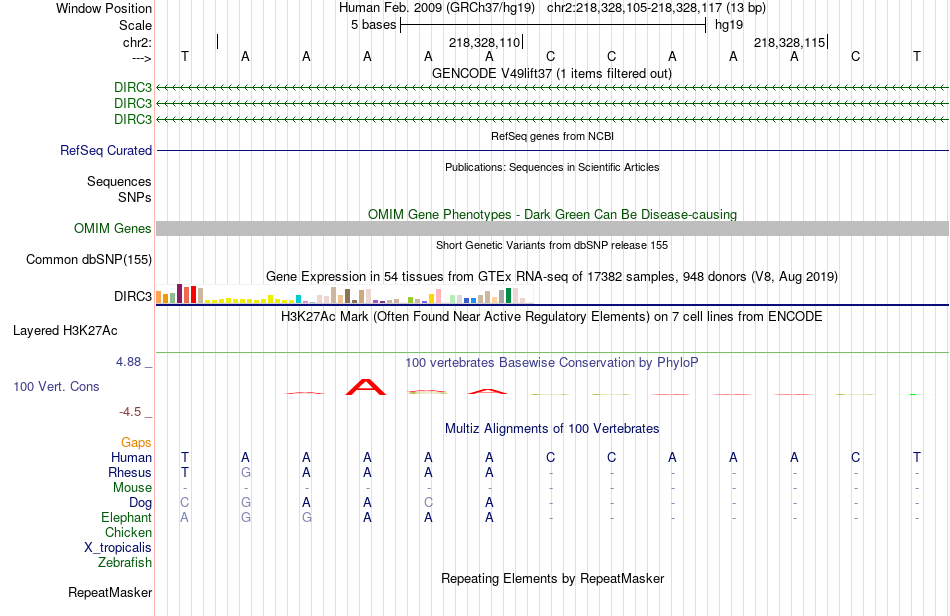Click the large red A PhyloP logo
Screen dimensions: 950x616
(x=365, y=387)
